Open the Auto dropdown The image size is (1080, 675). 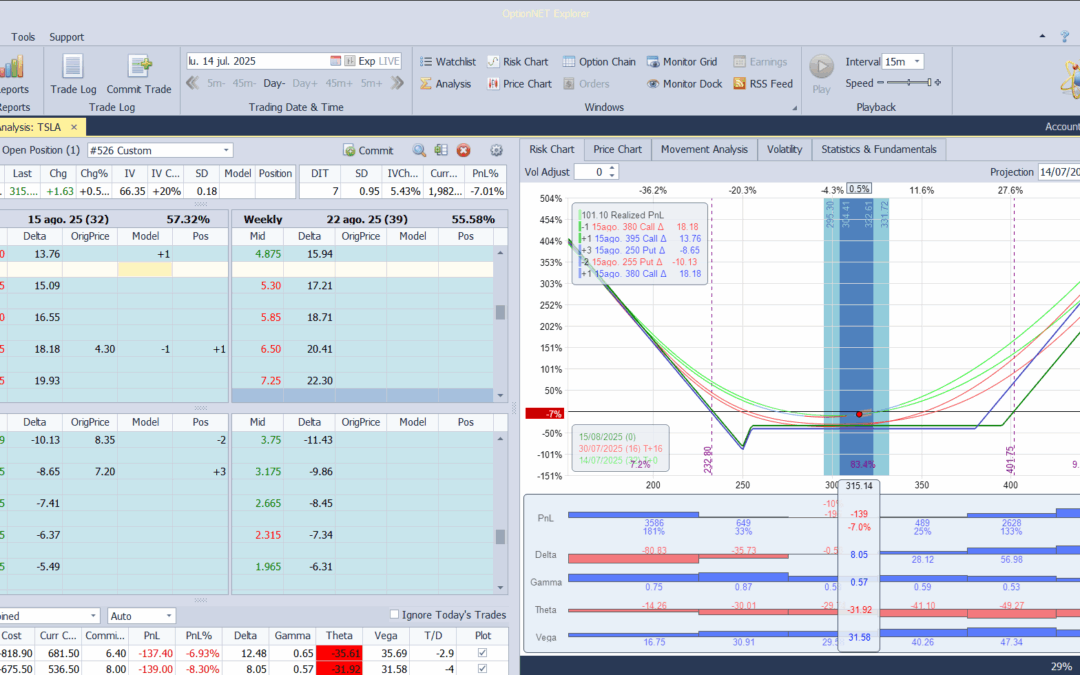[169, 616]
